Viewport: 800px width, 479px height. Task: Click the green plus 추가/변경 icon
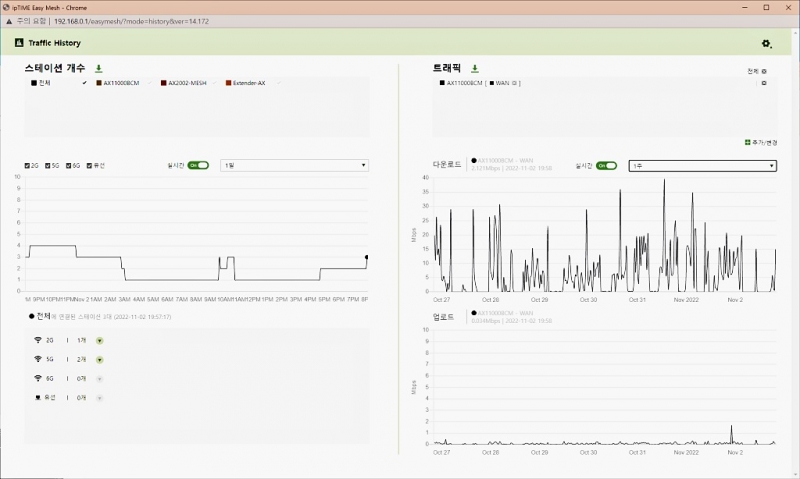[747, 142]
